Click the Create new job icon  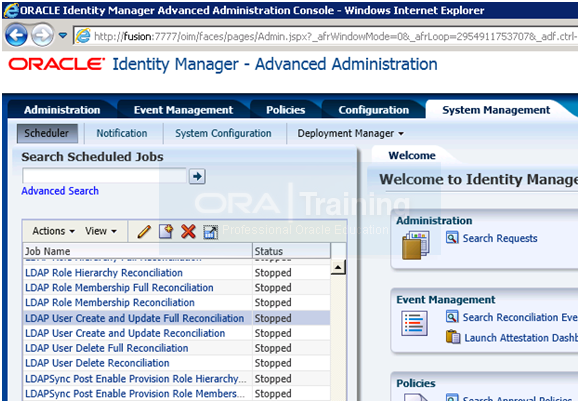[166, 232]
